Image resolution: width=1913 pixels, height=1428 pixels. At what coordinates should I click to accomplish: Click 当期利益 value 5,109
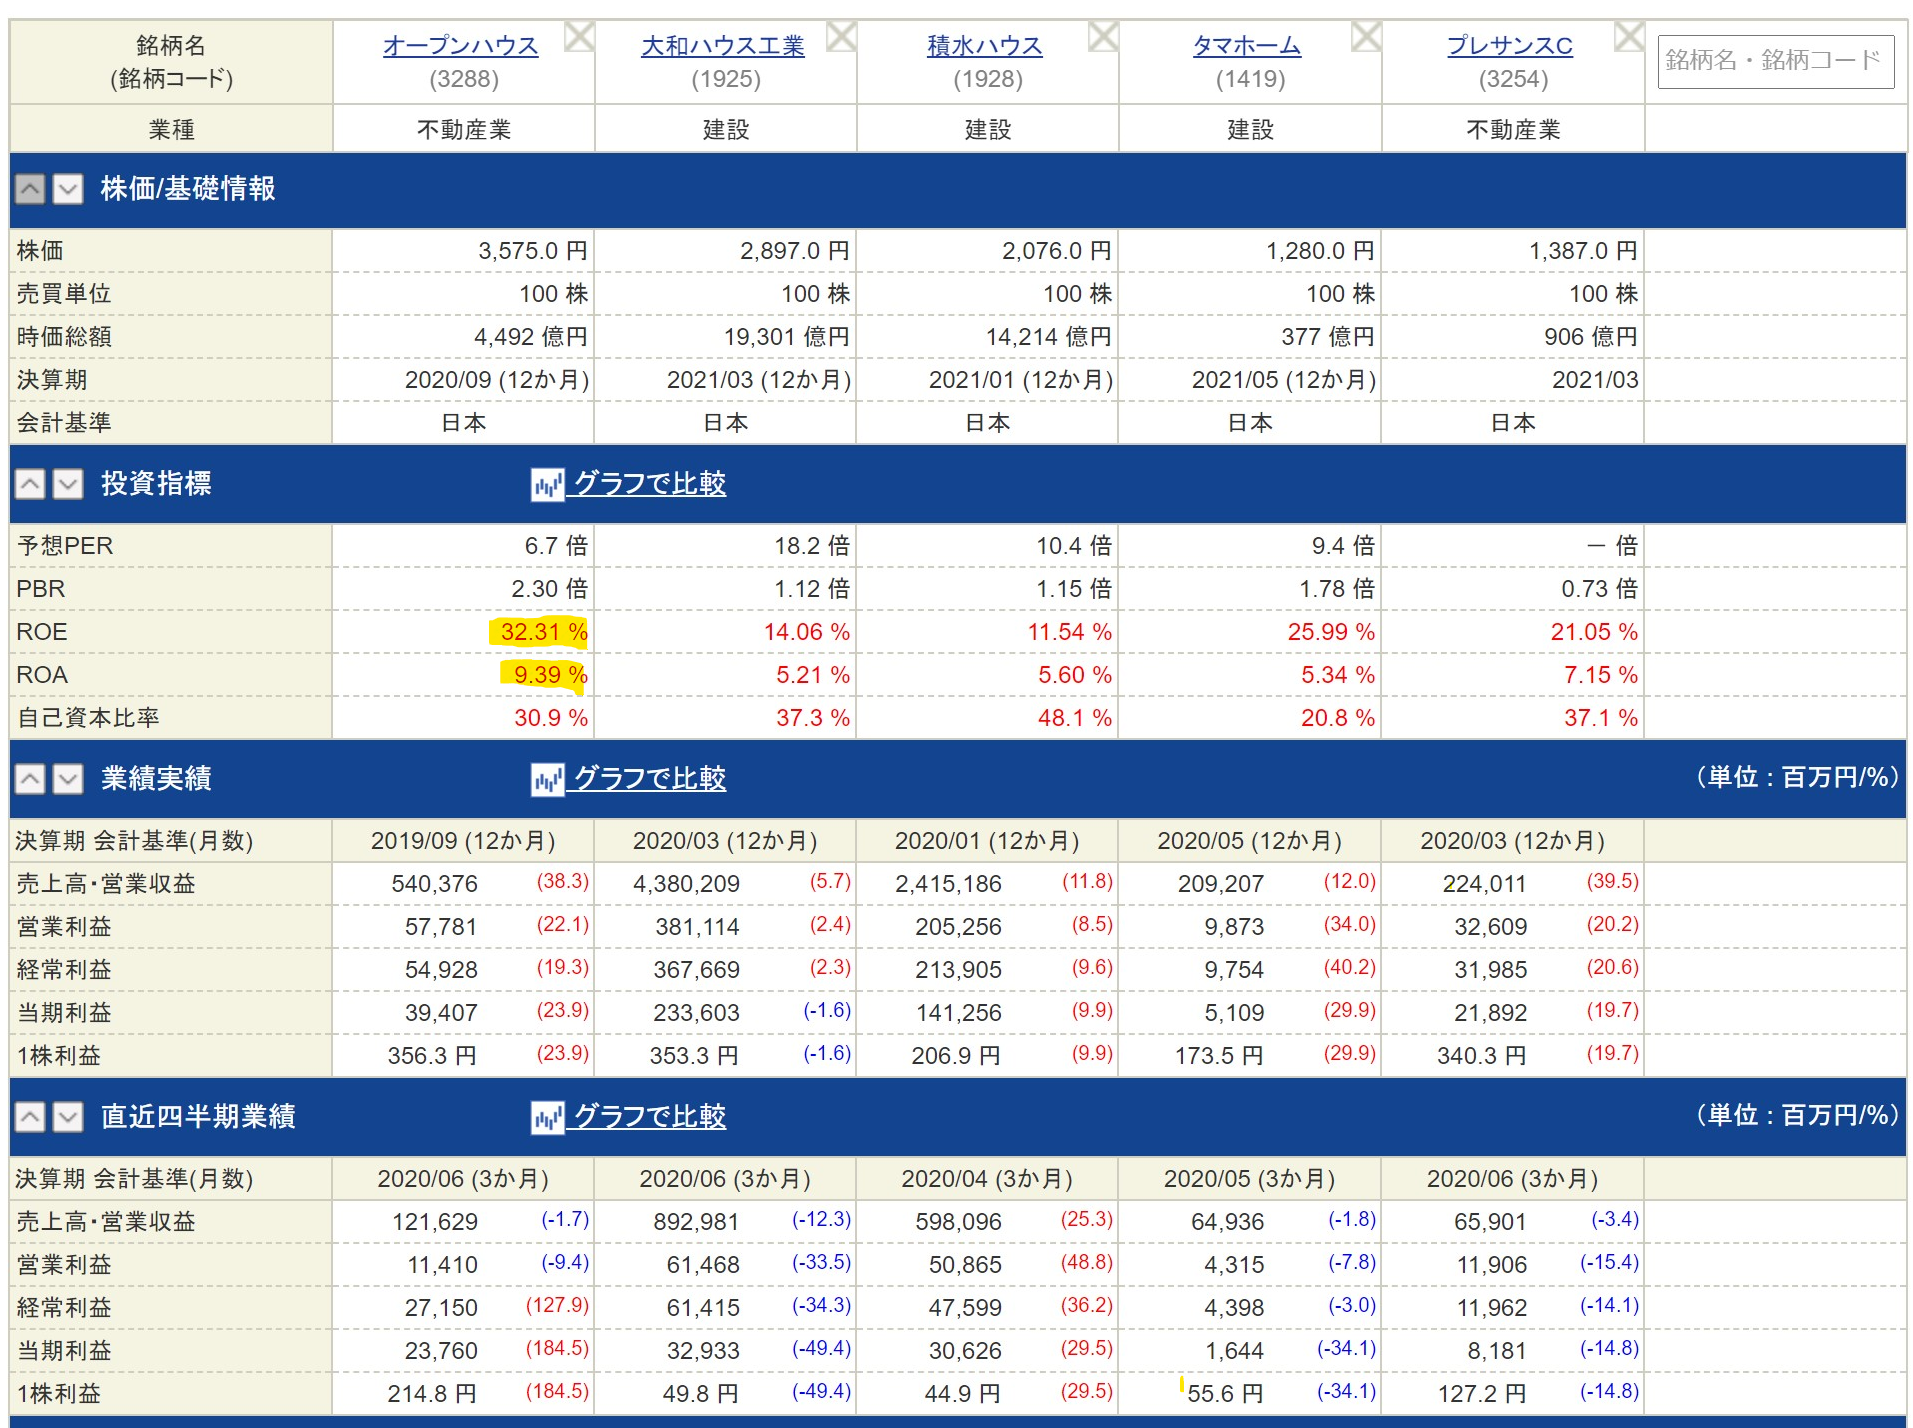1234,1013
